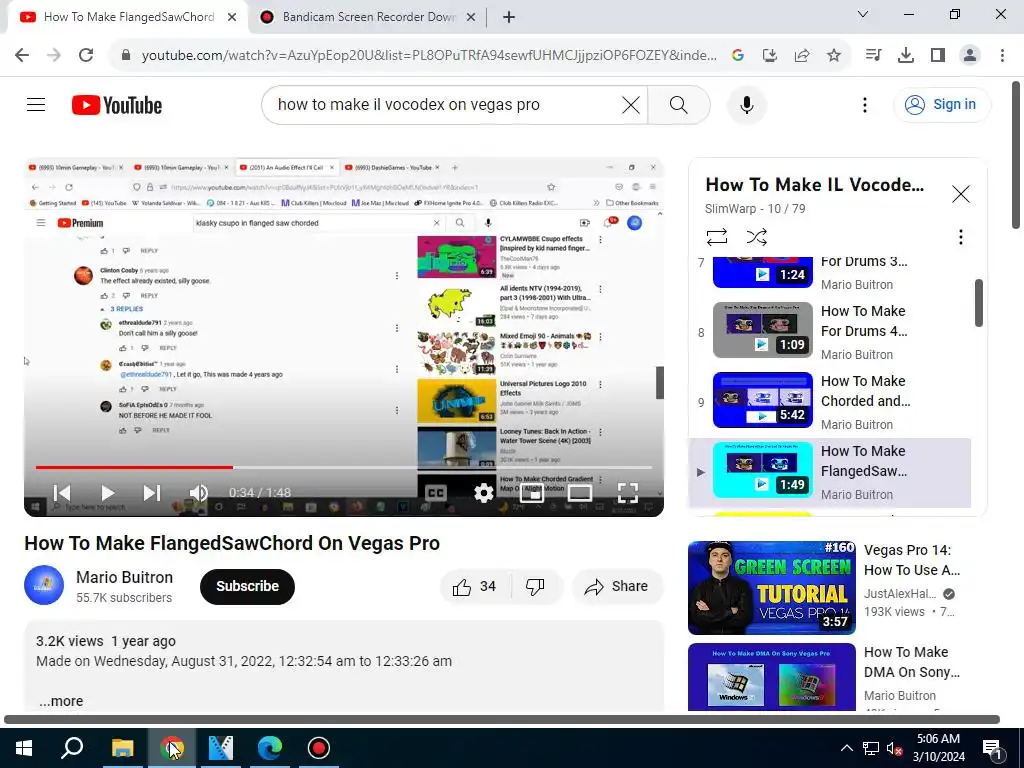Screen dimensions: 1024x768
Task: Open the Chrome tab search chevron
Action: pos(863,14)
